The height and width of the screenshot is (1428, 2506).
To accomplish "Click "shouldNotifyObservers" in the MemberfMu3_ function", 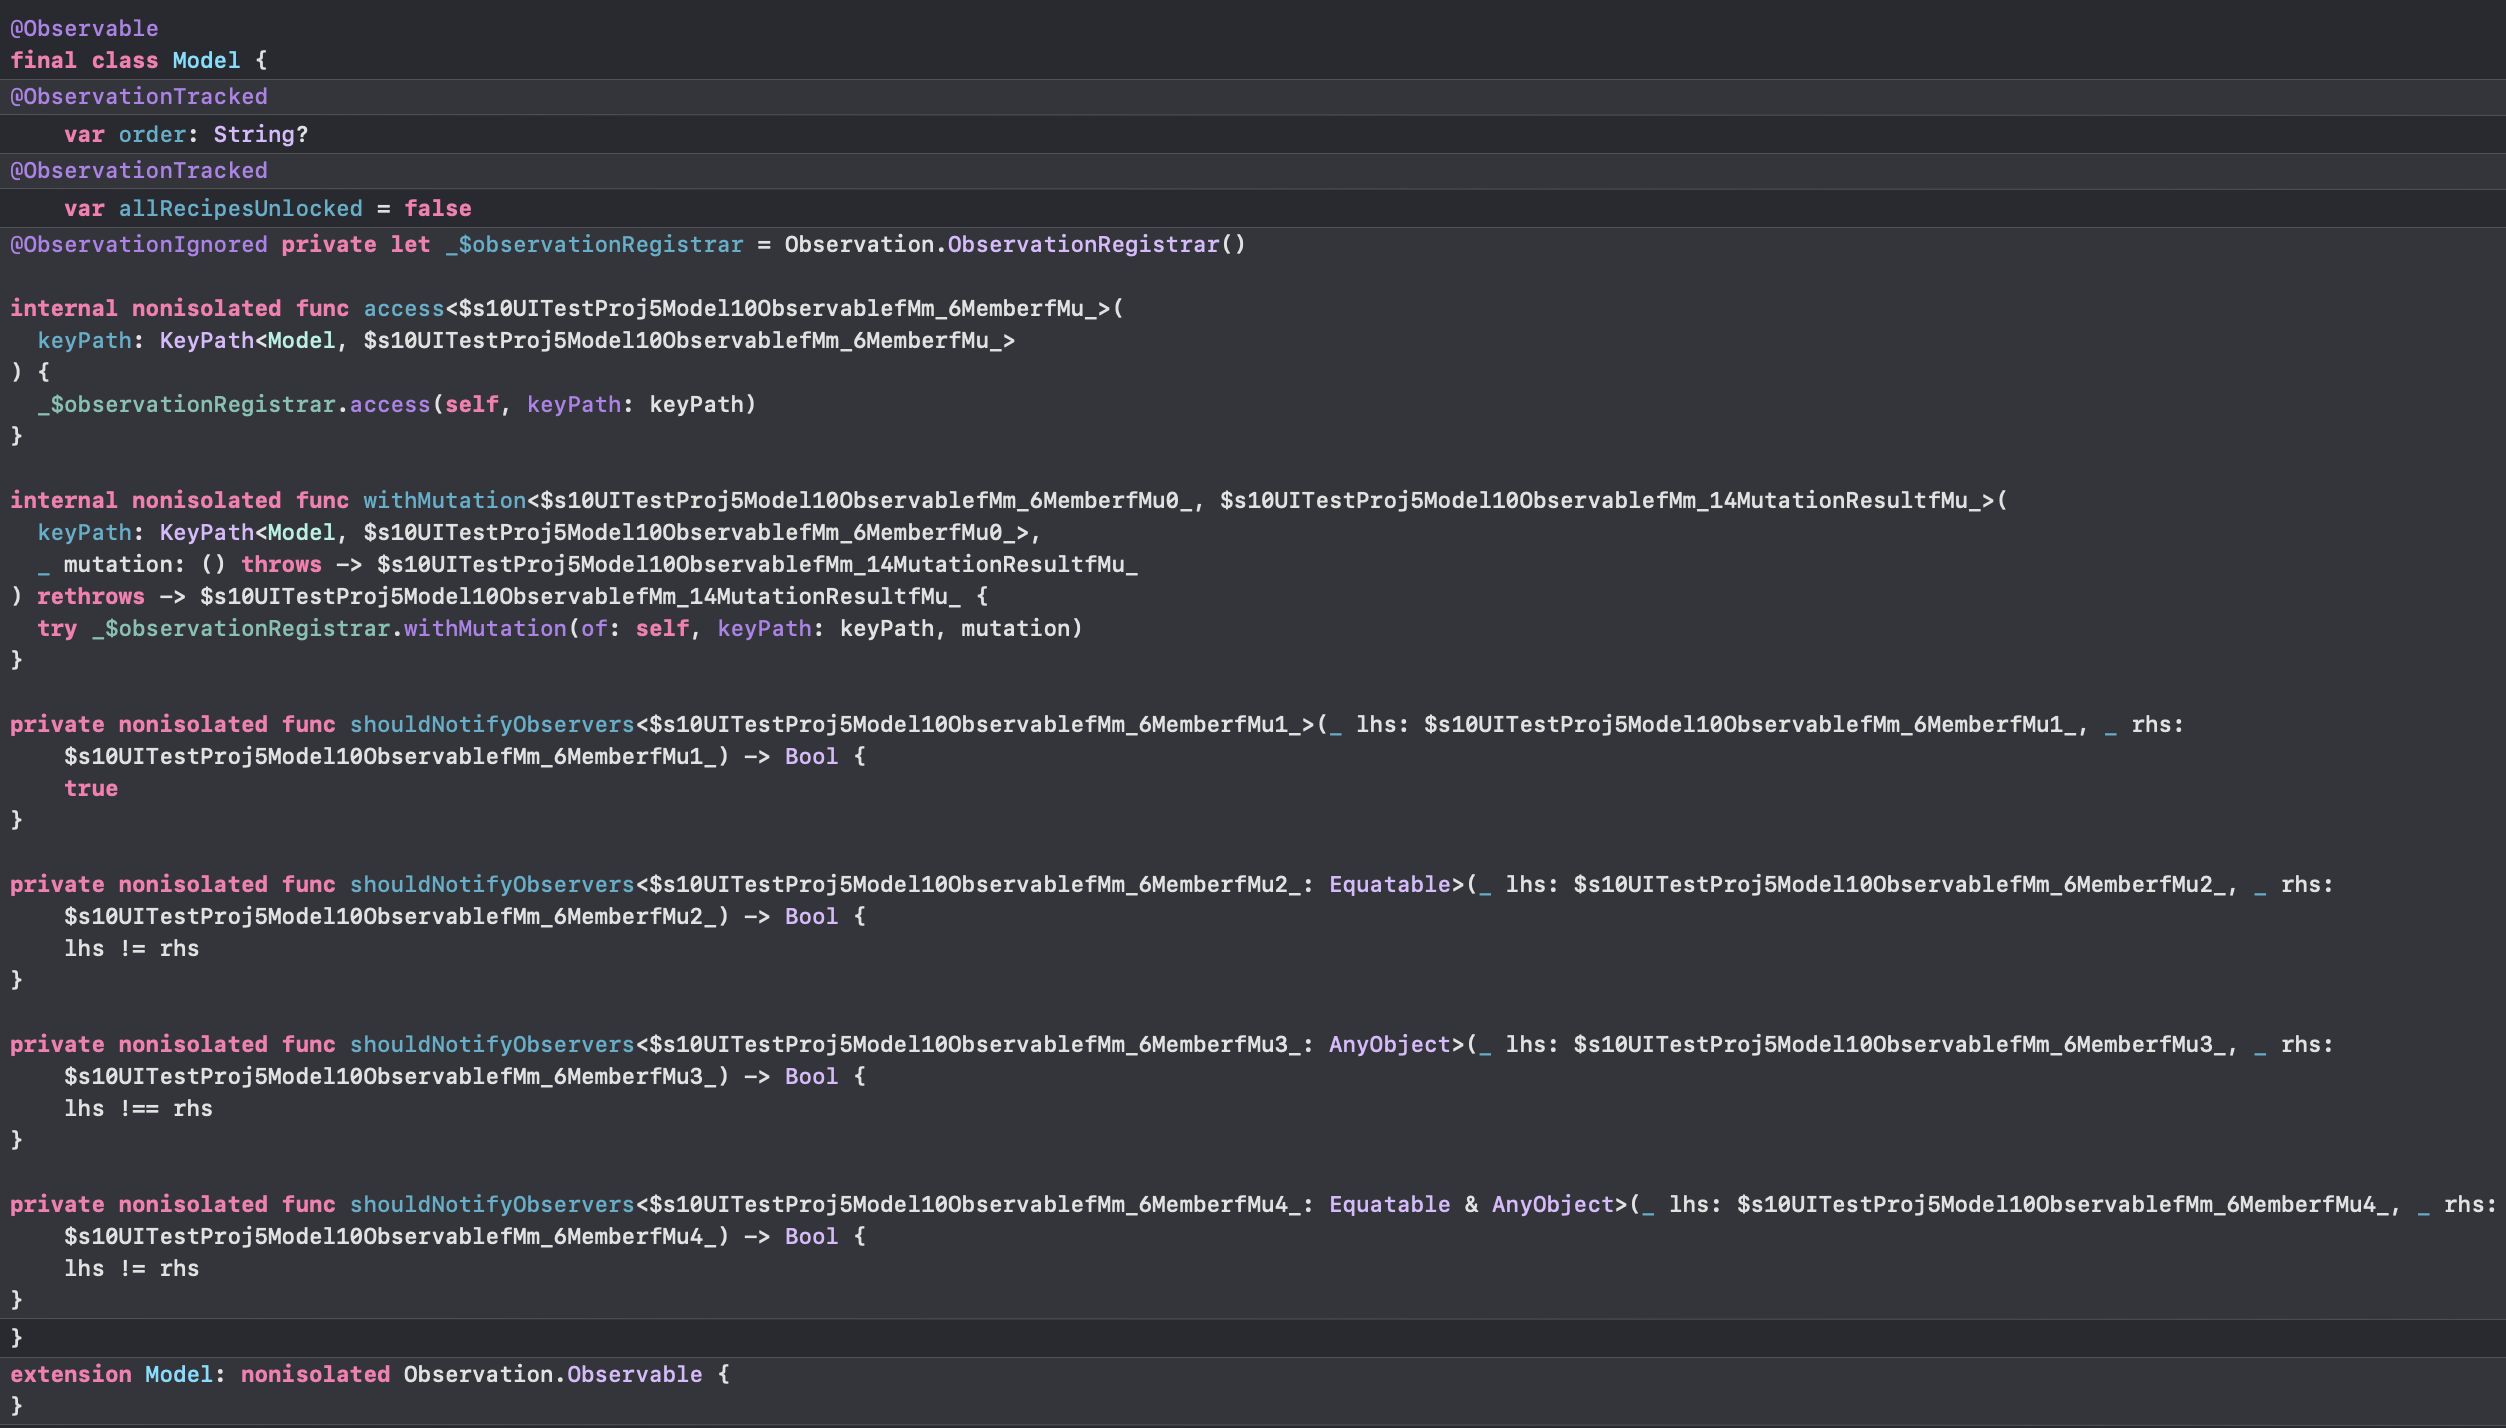I will click(x=492, y=1044).
